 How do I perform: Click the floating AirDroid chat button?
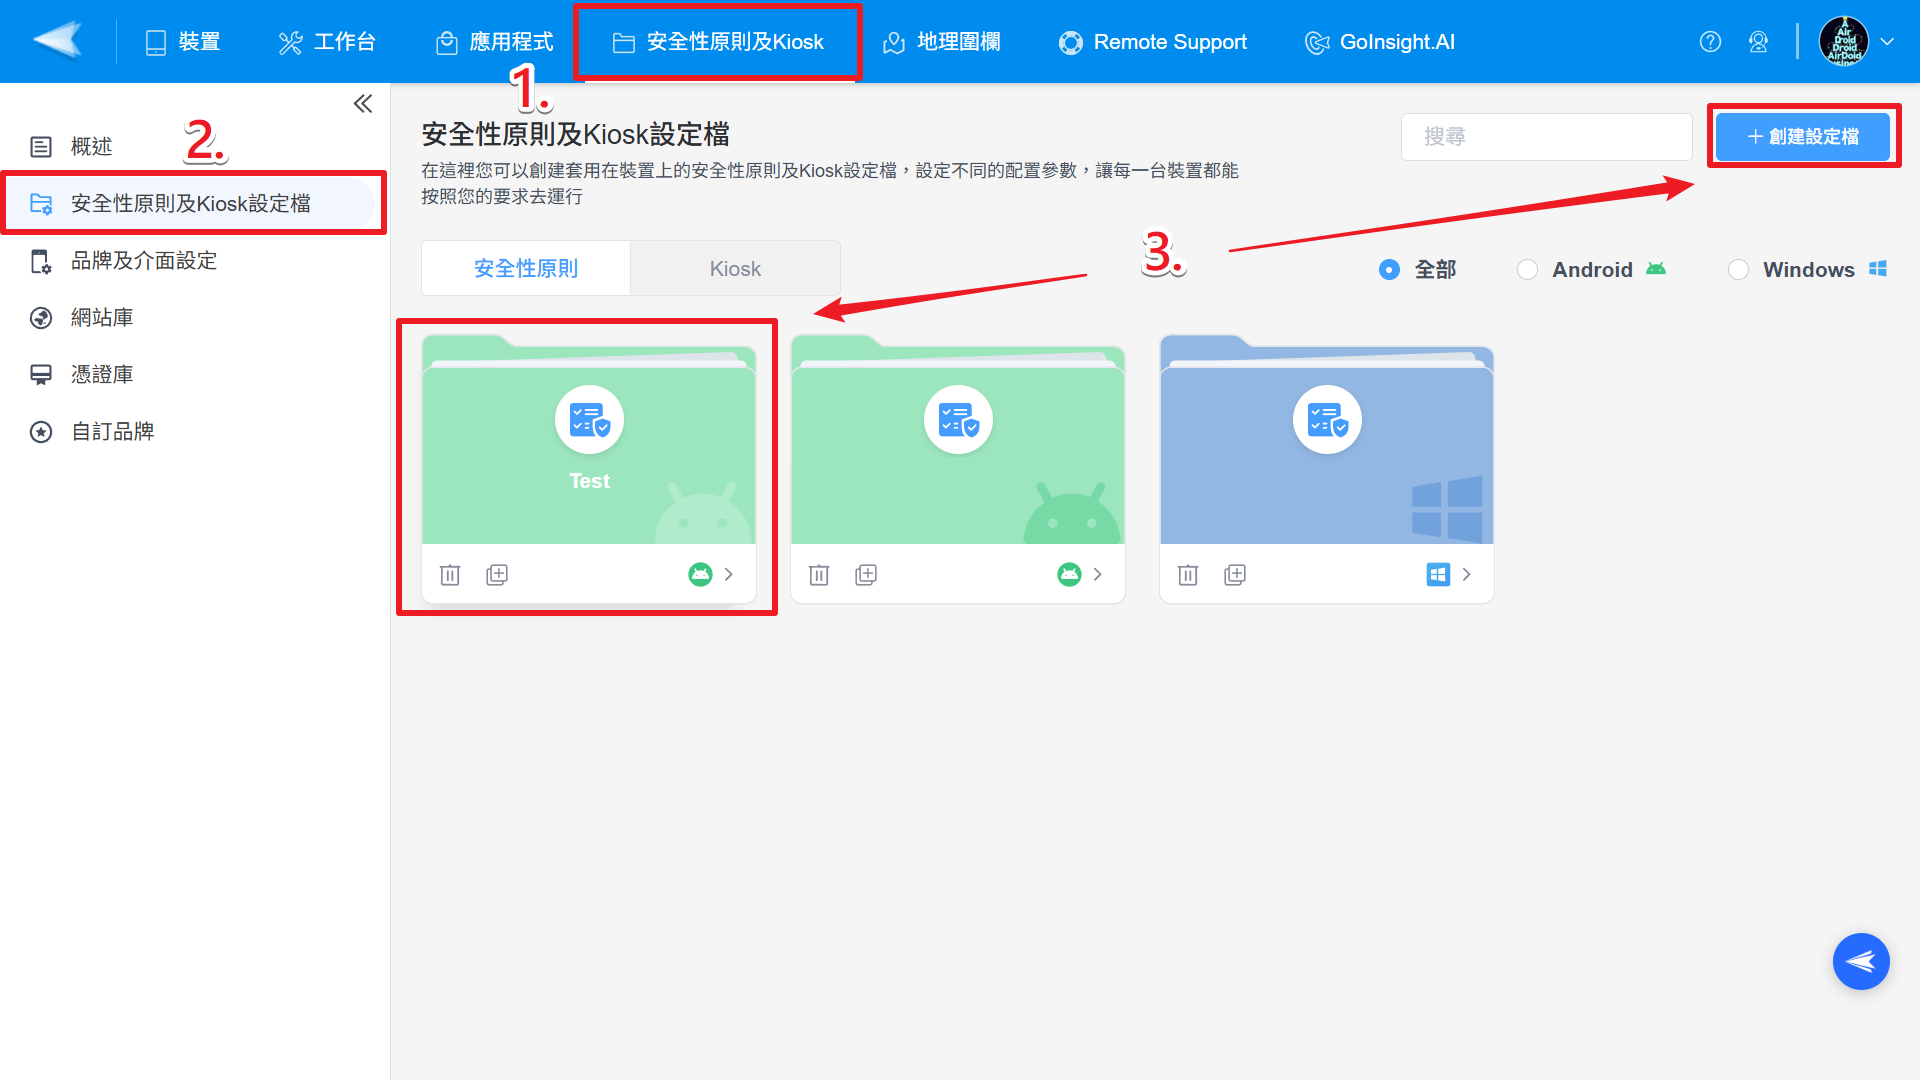pyautogui.click(x=1860, y=961)
